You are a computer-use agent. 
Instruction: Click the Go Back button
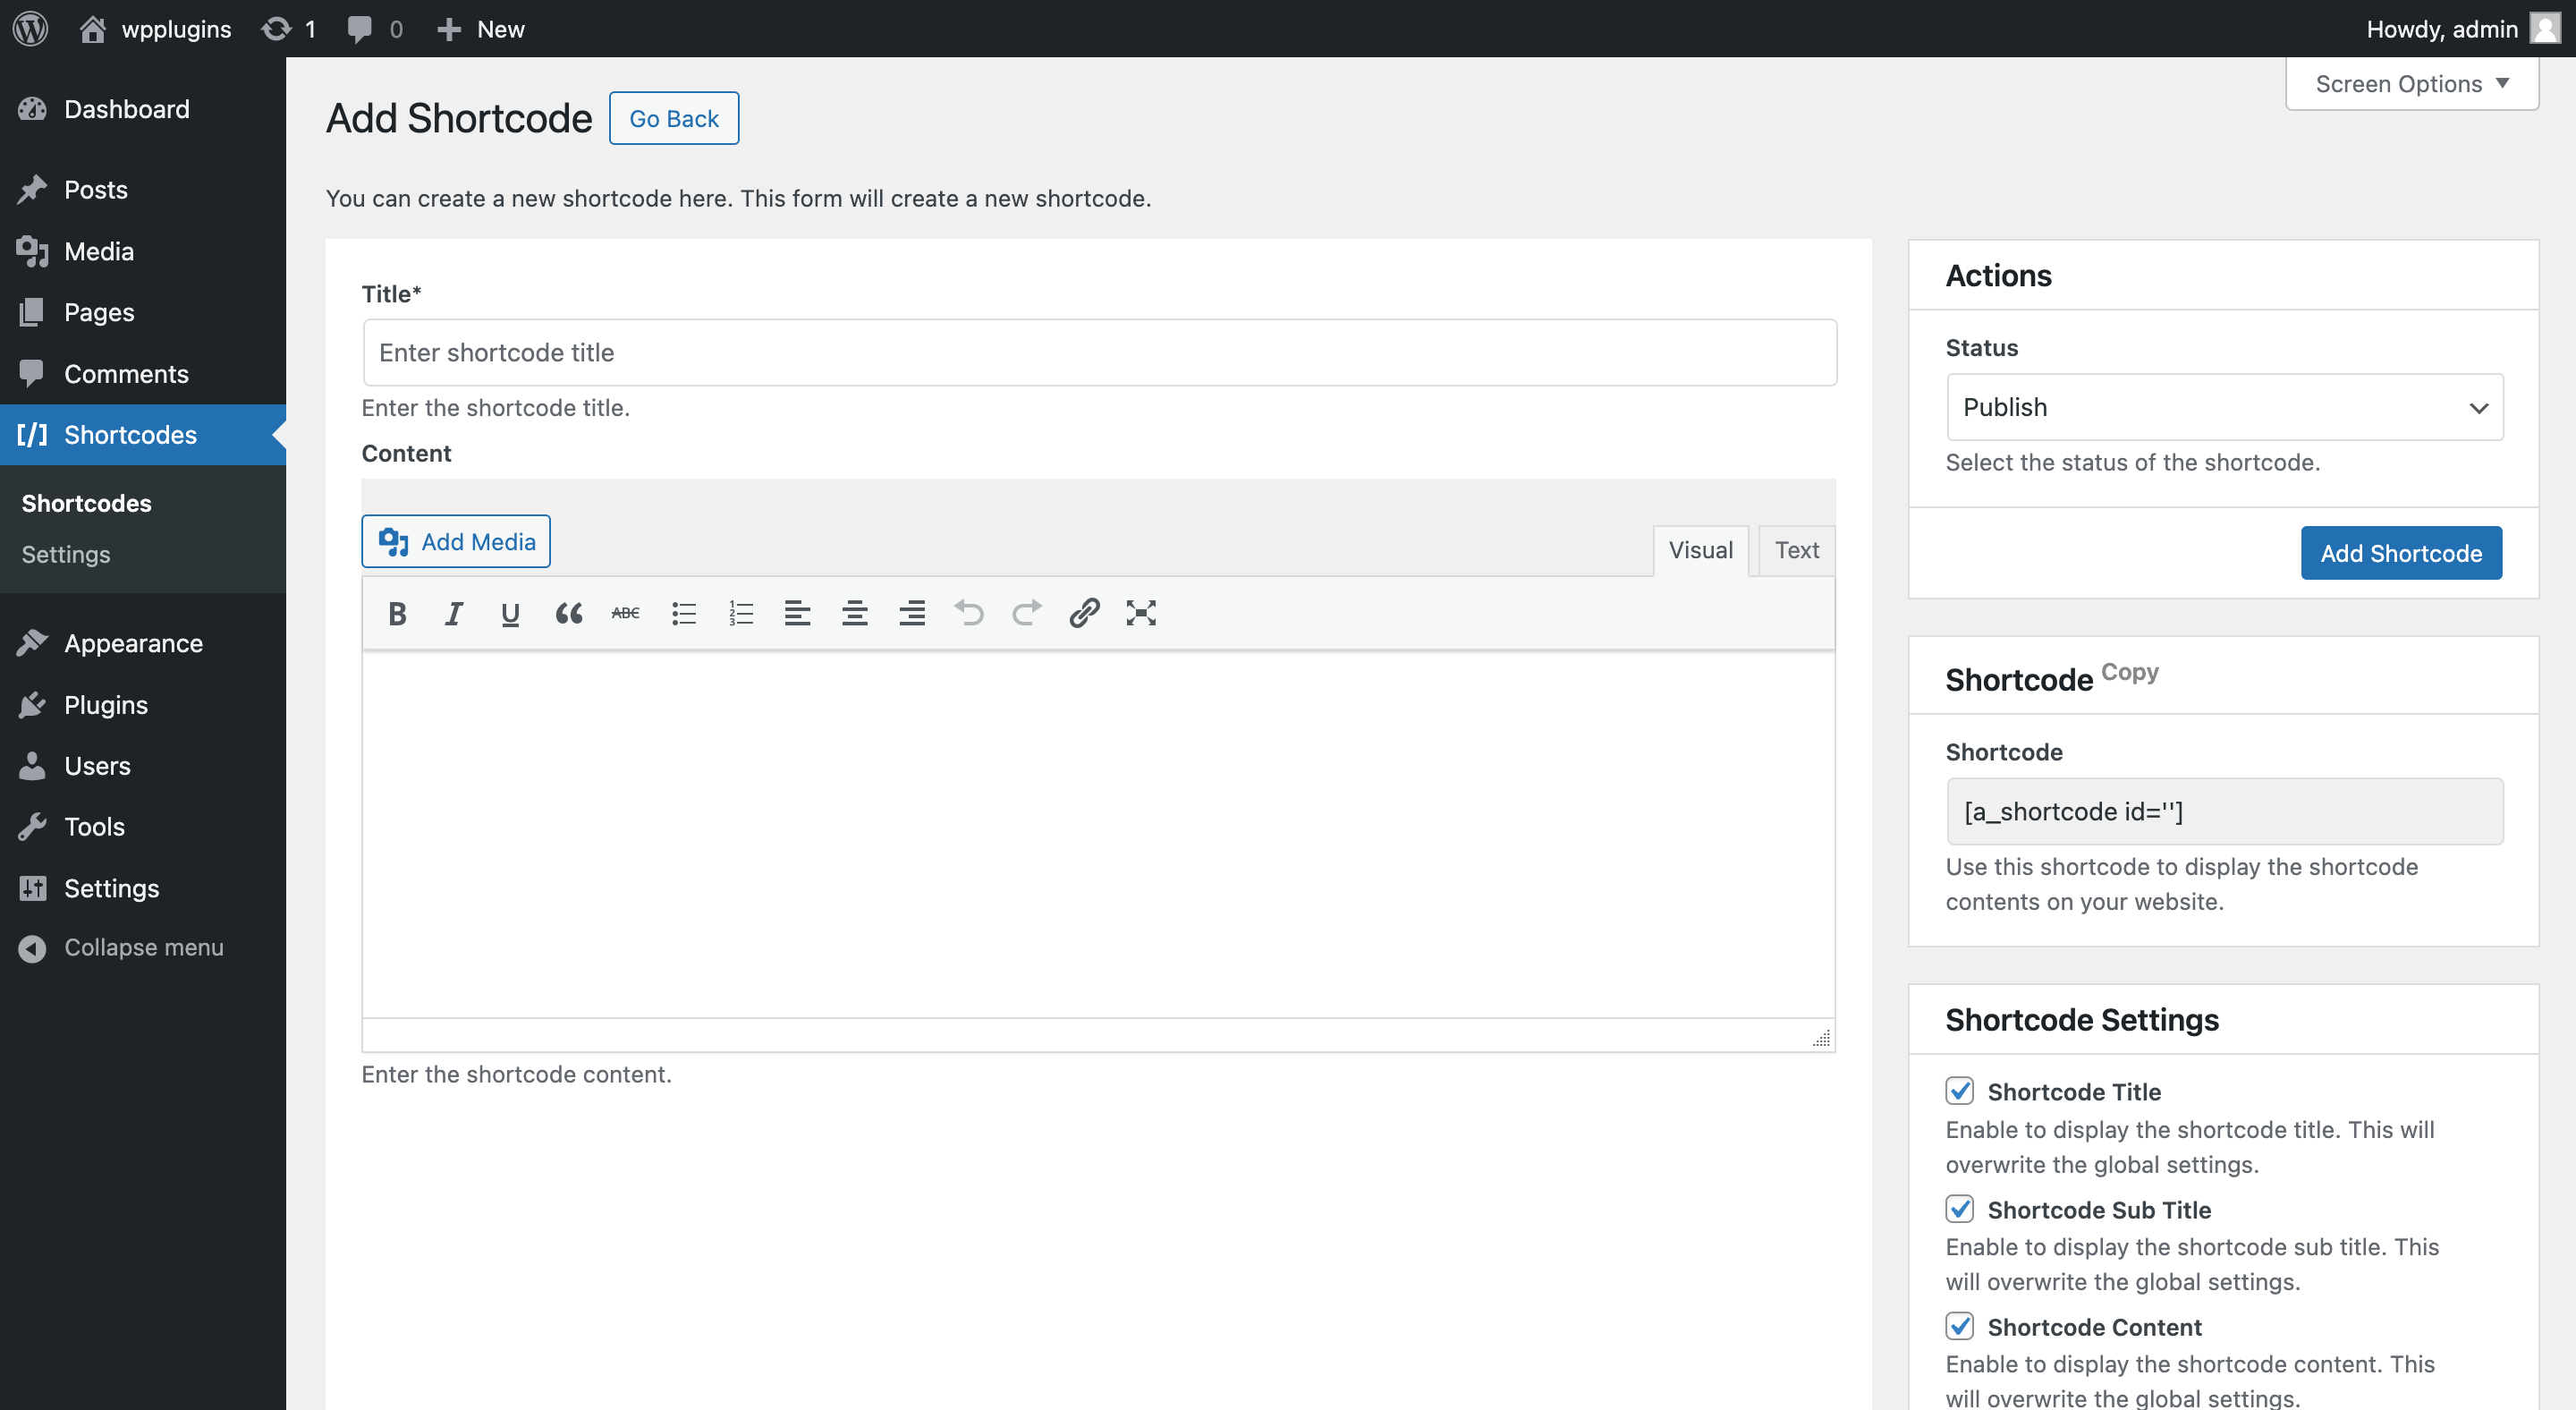(673, 119)
